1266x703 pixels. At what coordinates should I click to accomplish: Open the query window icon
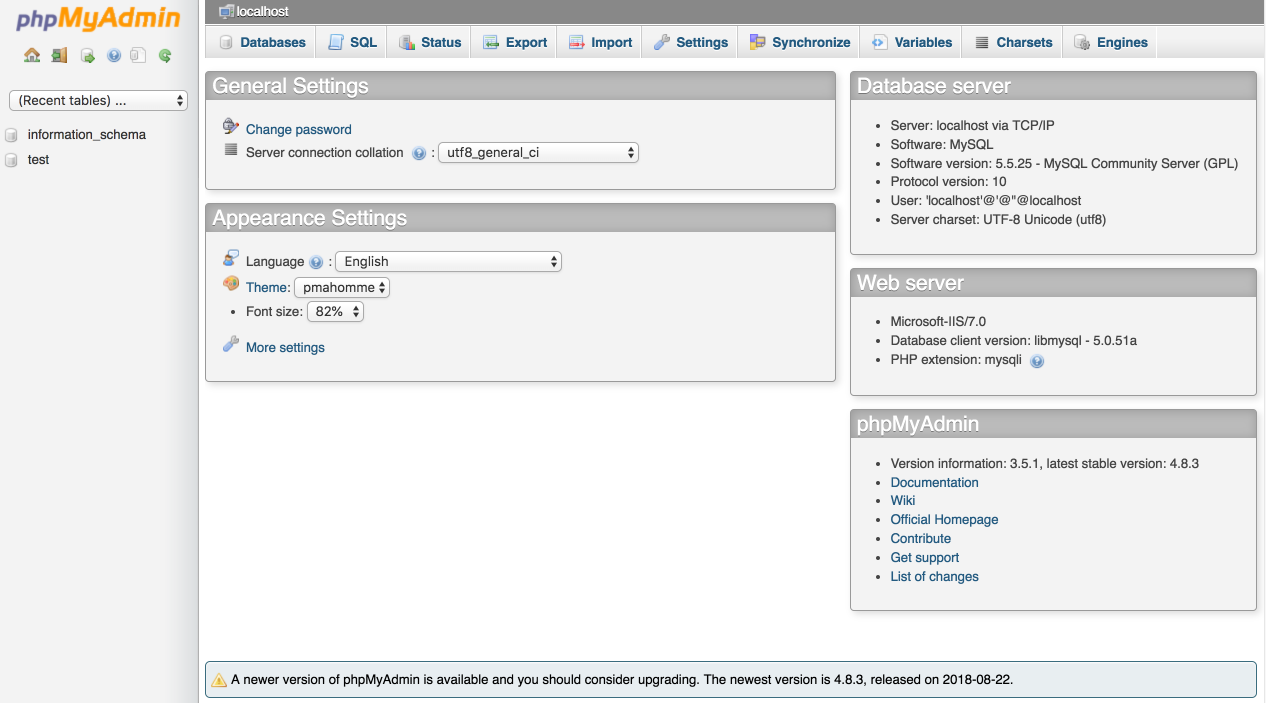pos(87,56)
